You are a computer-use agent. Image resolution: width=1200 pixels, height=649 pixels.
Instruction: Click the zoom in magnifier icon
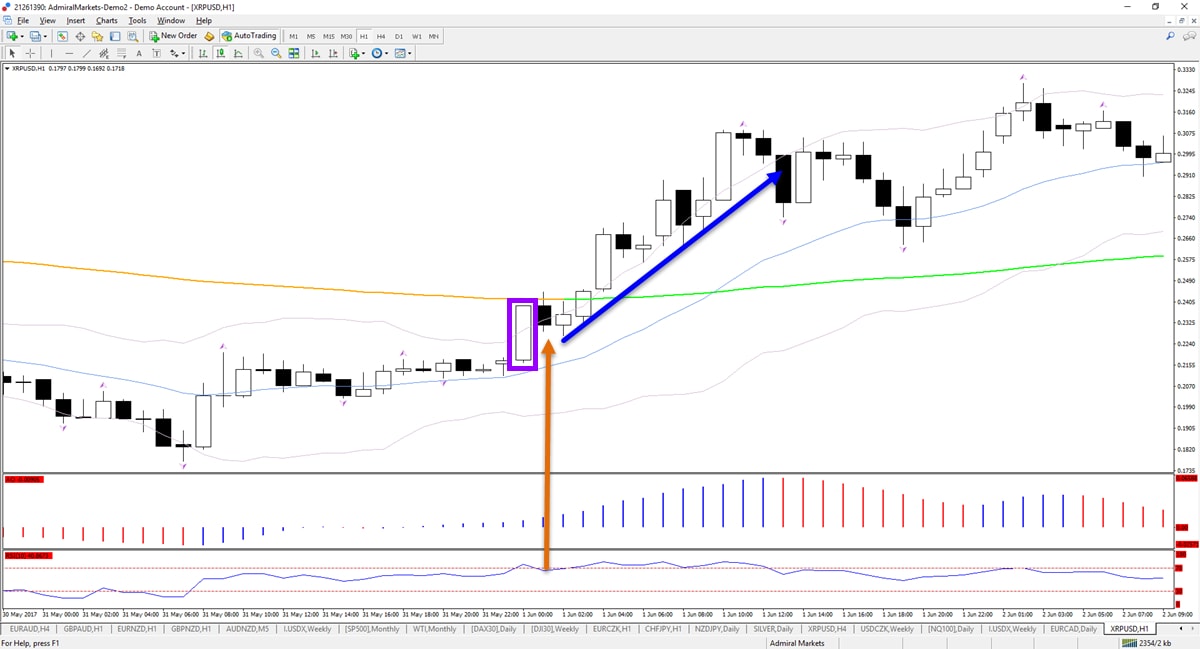[x=258, y=53]
